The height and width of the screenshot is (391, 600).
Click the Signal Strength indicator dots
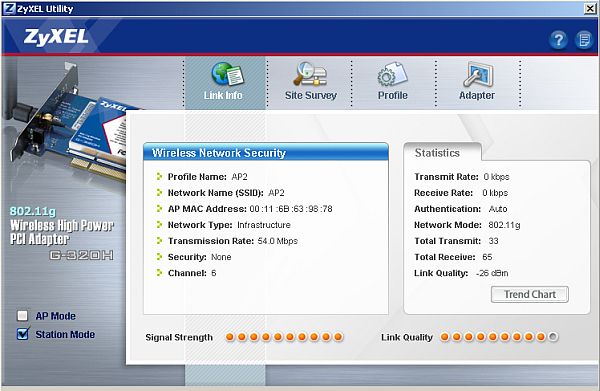coord(284,337)
